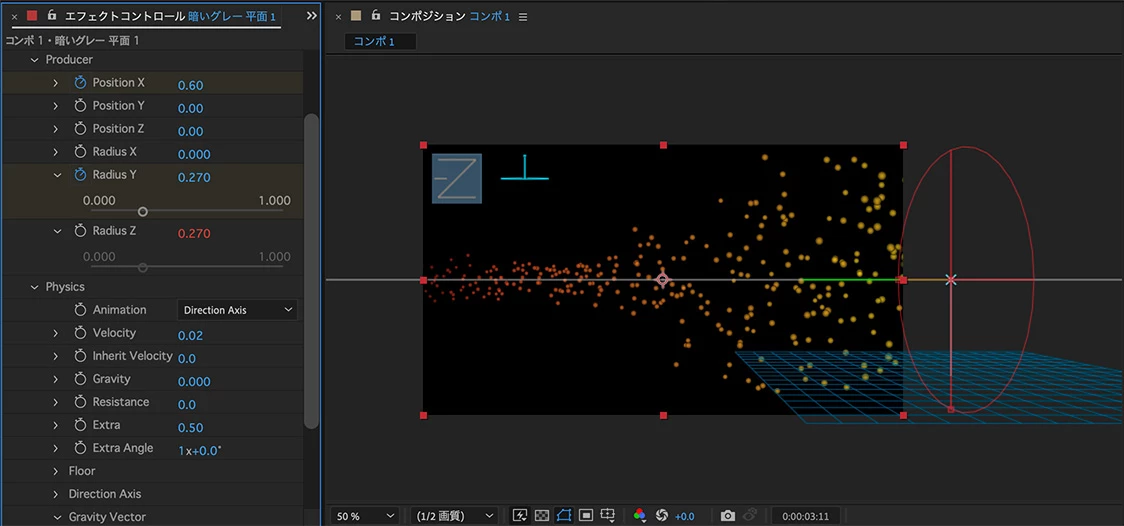
Task: Edit Radius Y value 0.270
Action: coord(194,177)
